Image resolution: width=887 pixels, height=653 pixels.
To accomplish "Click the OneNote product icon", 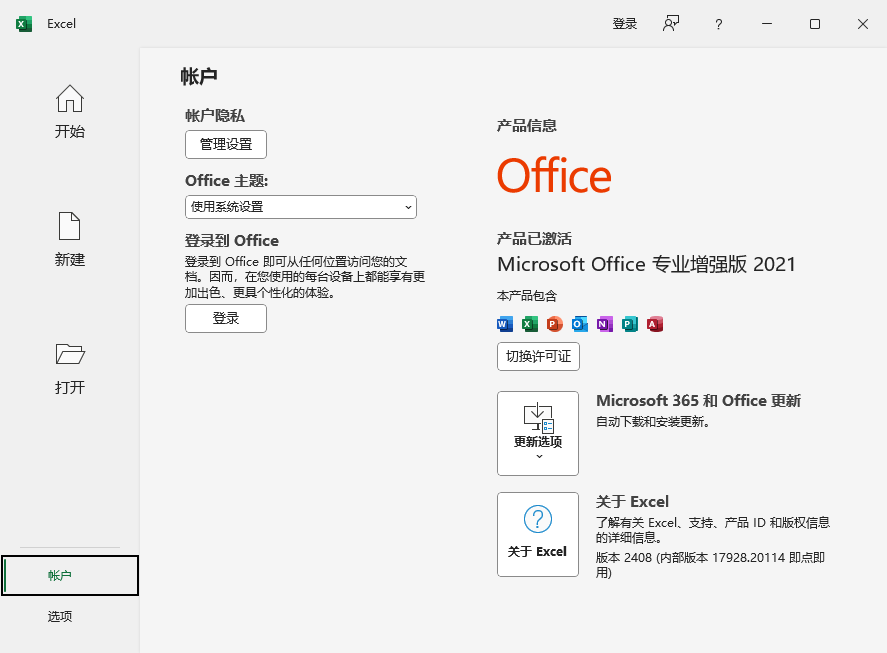I will coord(604,324).
